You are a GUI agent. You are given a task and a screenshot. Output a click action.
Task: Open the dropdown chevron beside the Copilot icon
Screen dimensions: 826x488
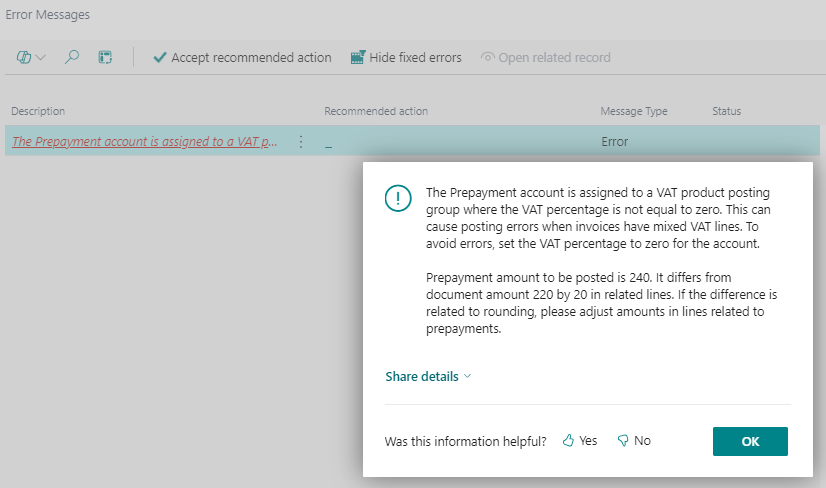41,58
